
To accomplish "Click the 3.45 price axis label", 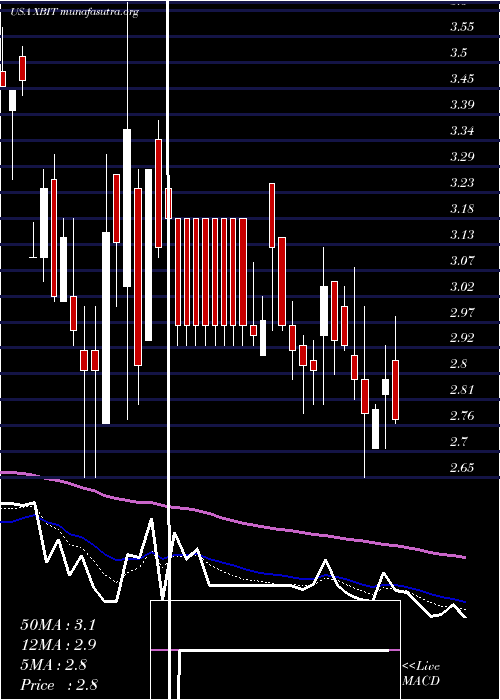I will point(462,79).
